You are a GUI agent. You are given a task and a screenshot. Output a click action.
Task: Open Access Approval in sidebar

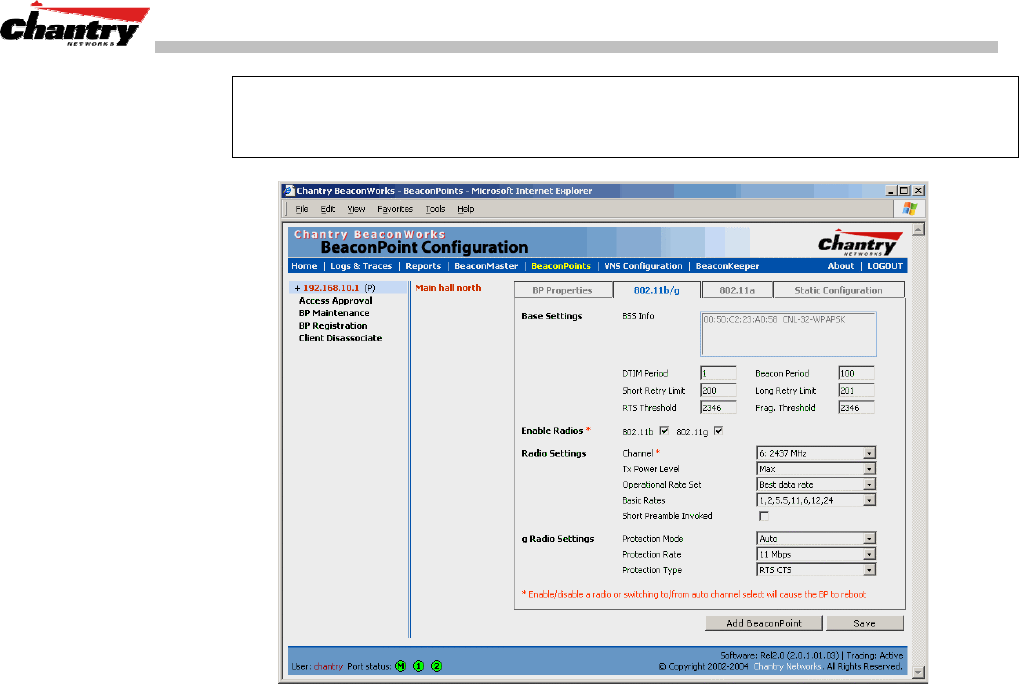tap(335, 301)
